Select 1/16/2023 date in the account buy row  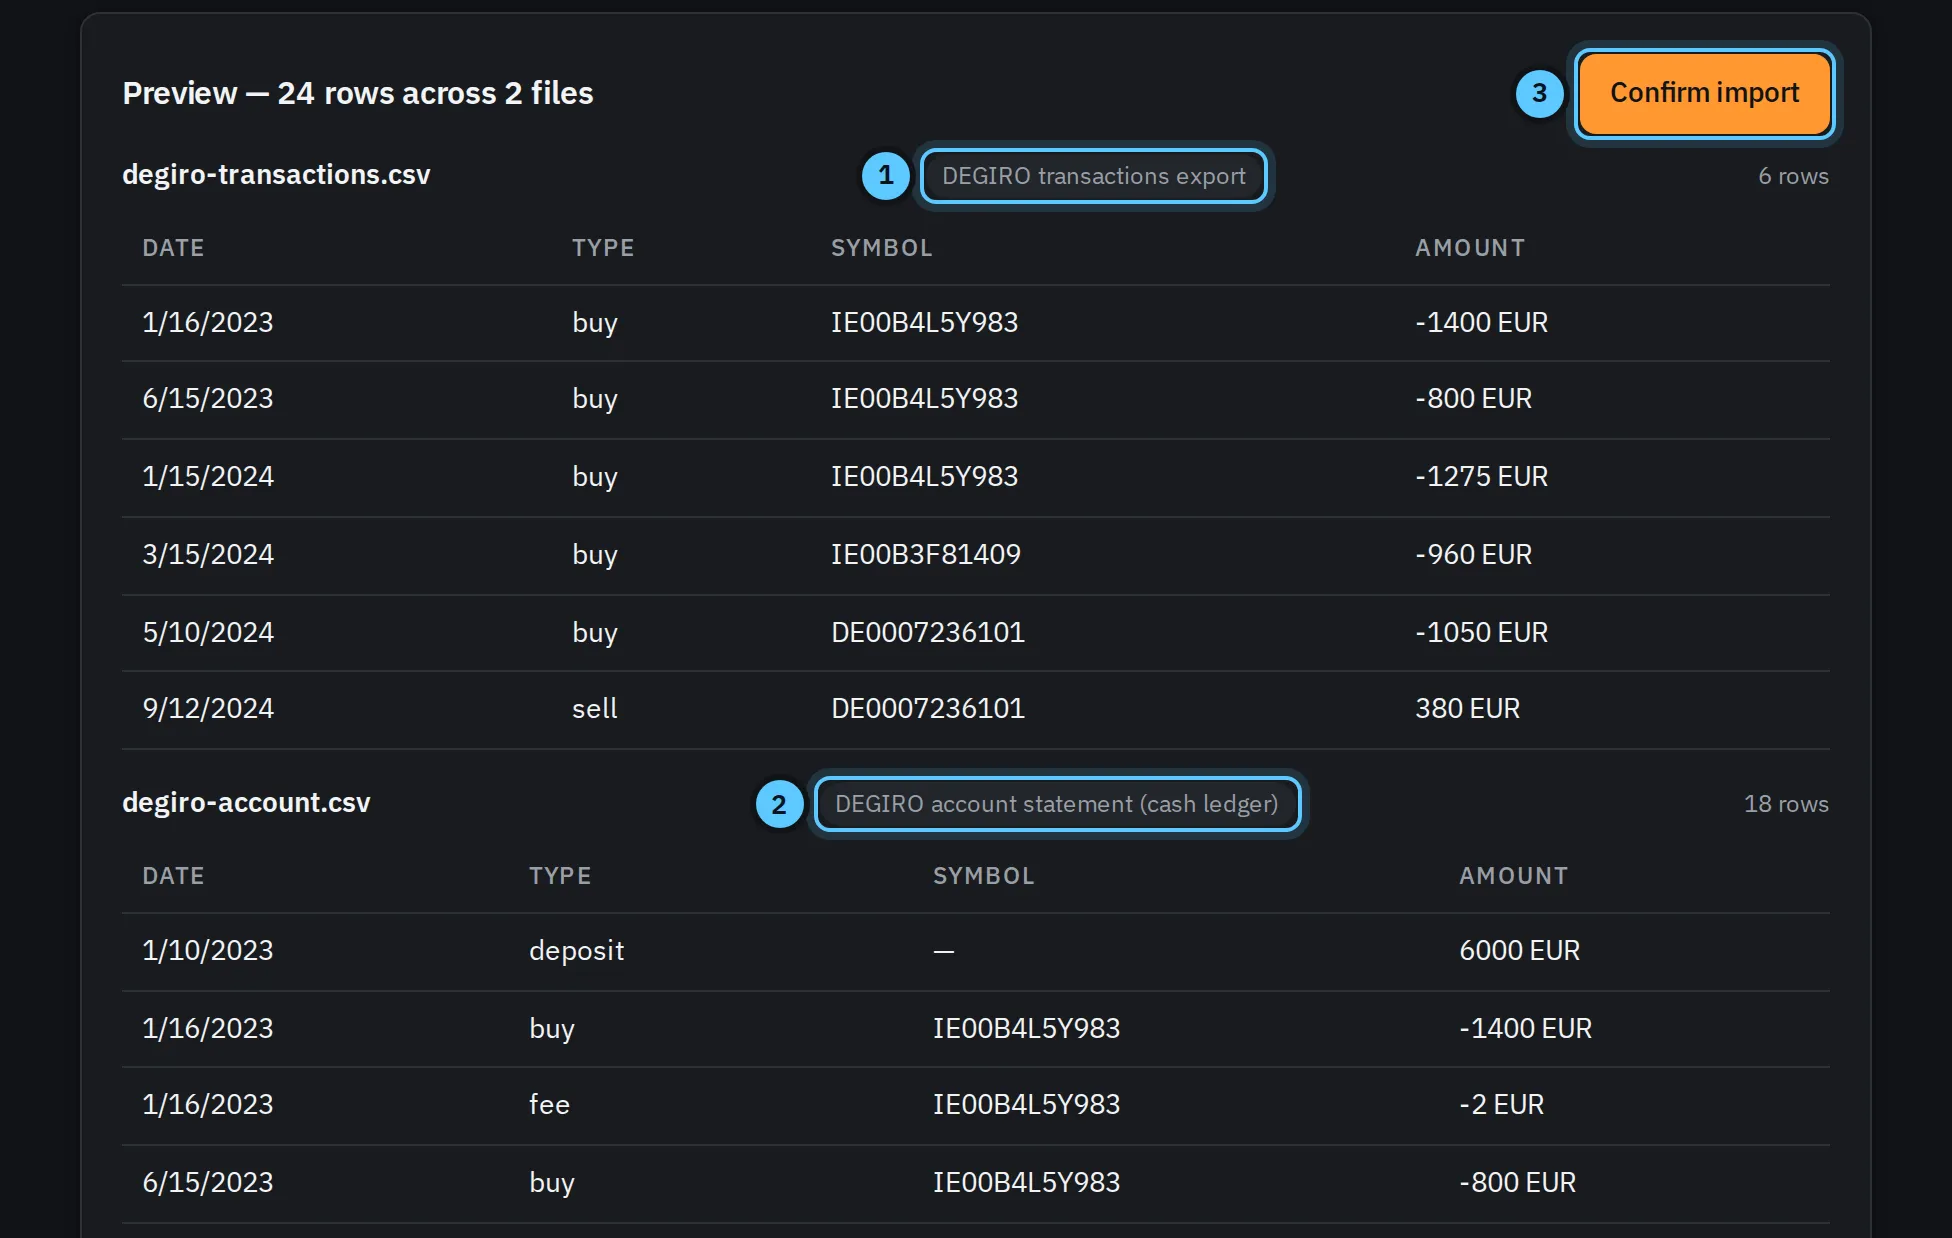[208, 1028]
